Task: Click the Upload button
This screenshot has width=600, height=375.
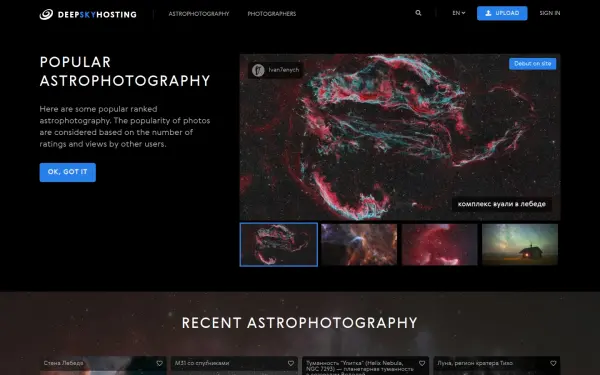Action: click(502, 13)
